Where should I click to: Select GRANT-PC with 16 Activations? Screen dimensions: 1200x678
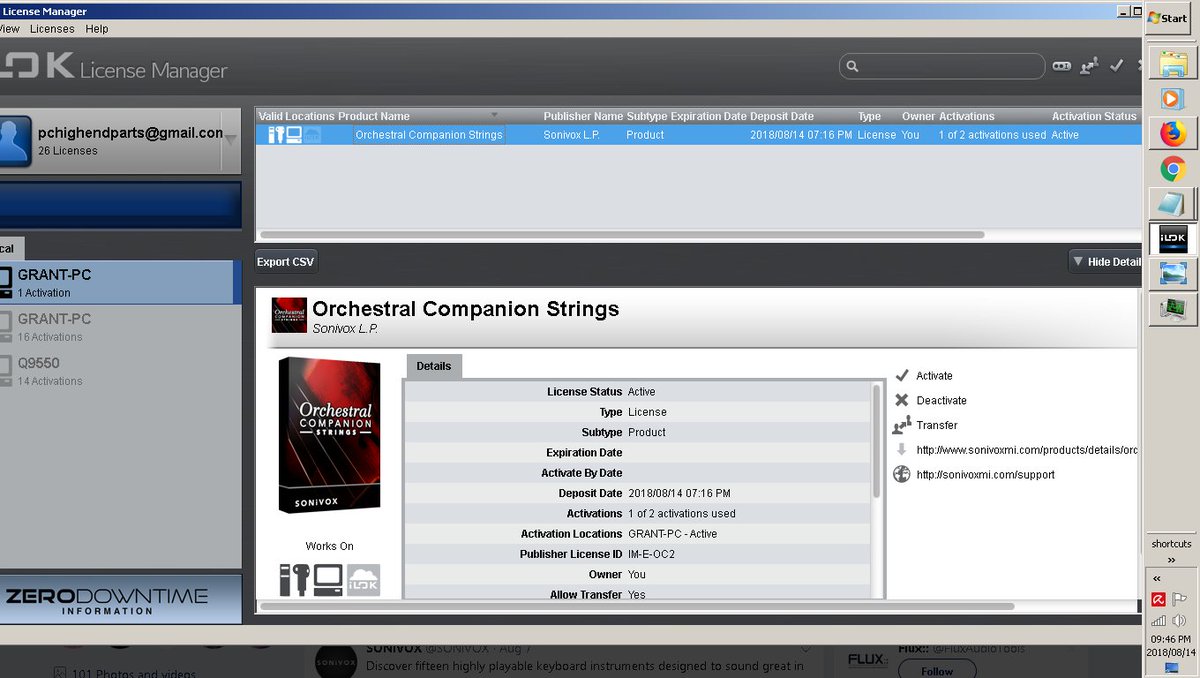[x=120, y=327]
